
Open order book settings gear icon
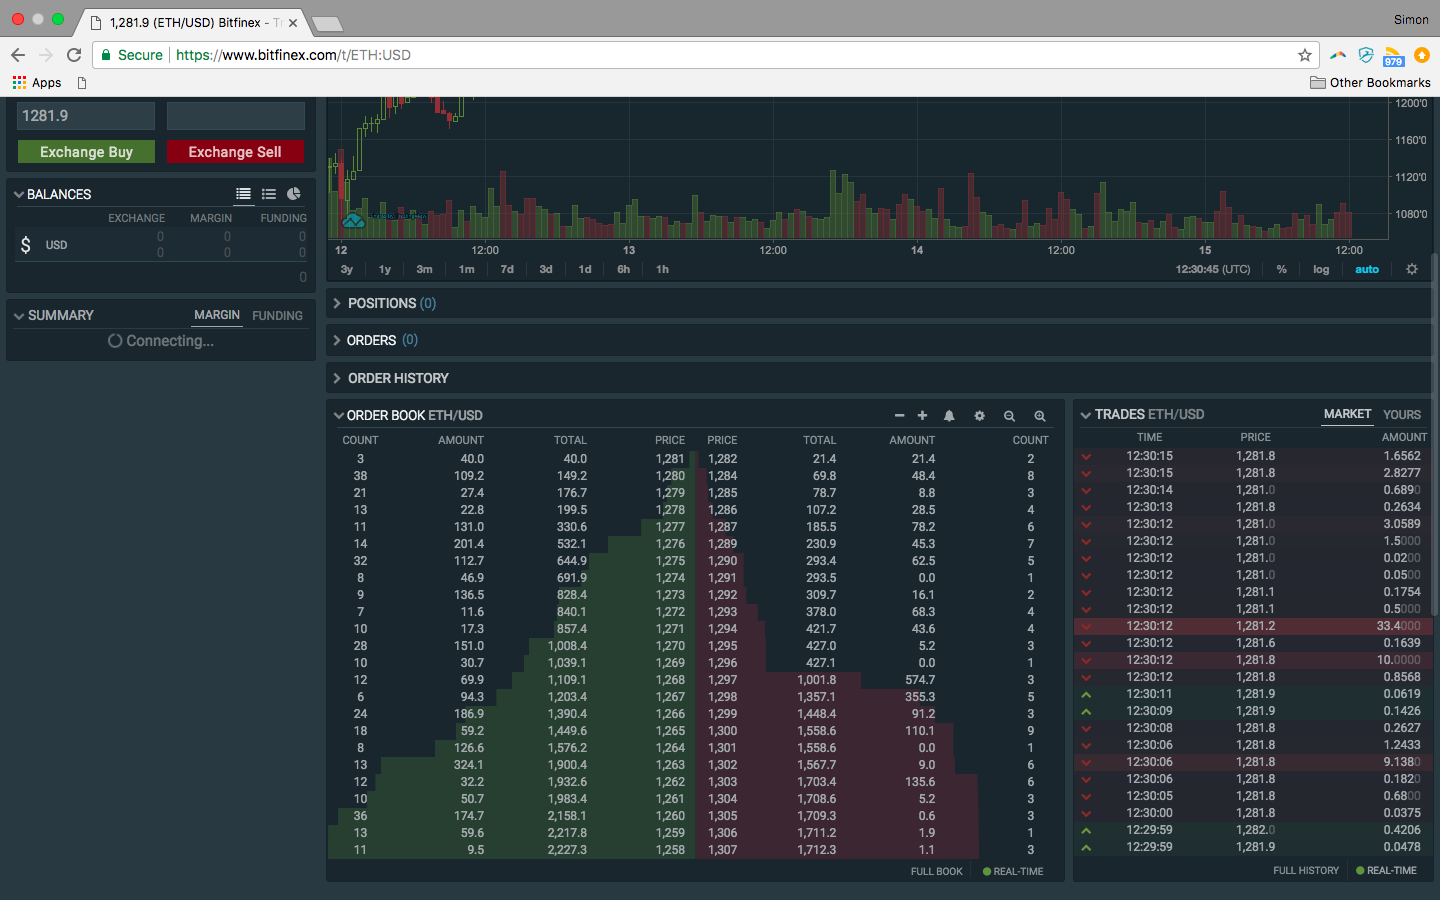[979, 416]
